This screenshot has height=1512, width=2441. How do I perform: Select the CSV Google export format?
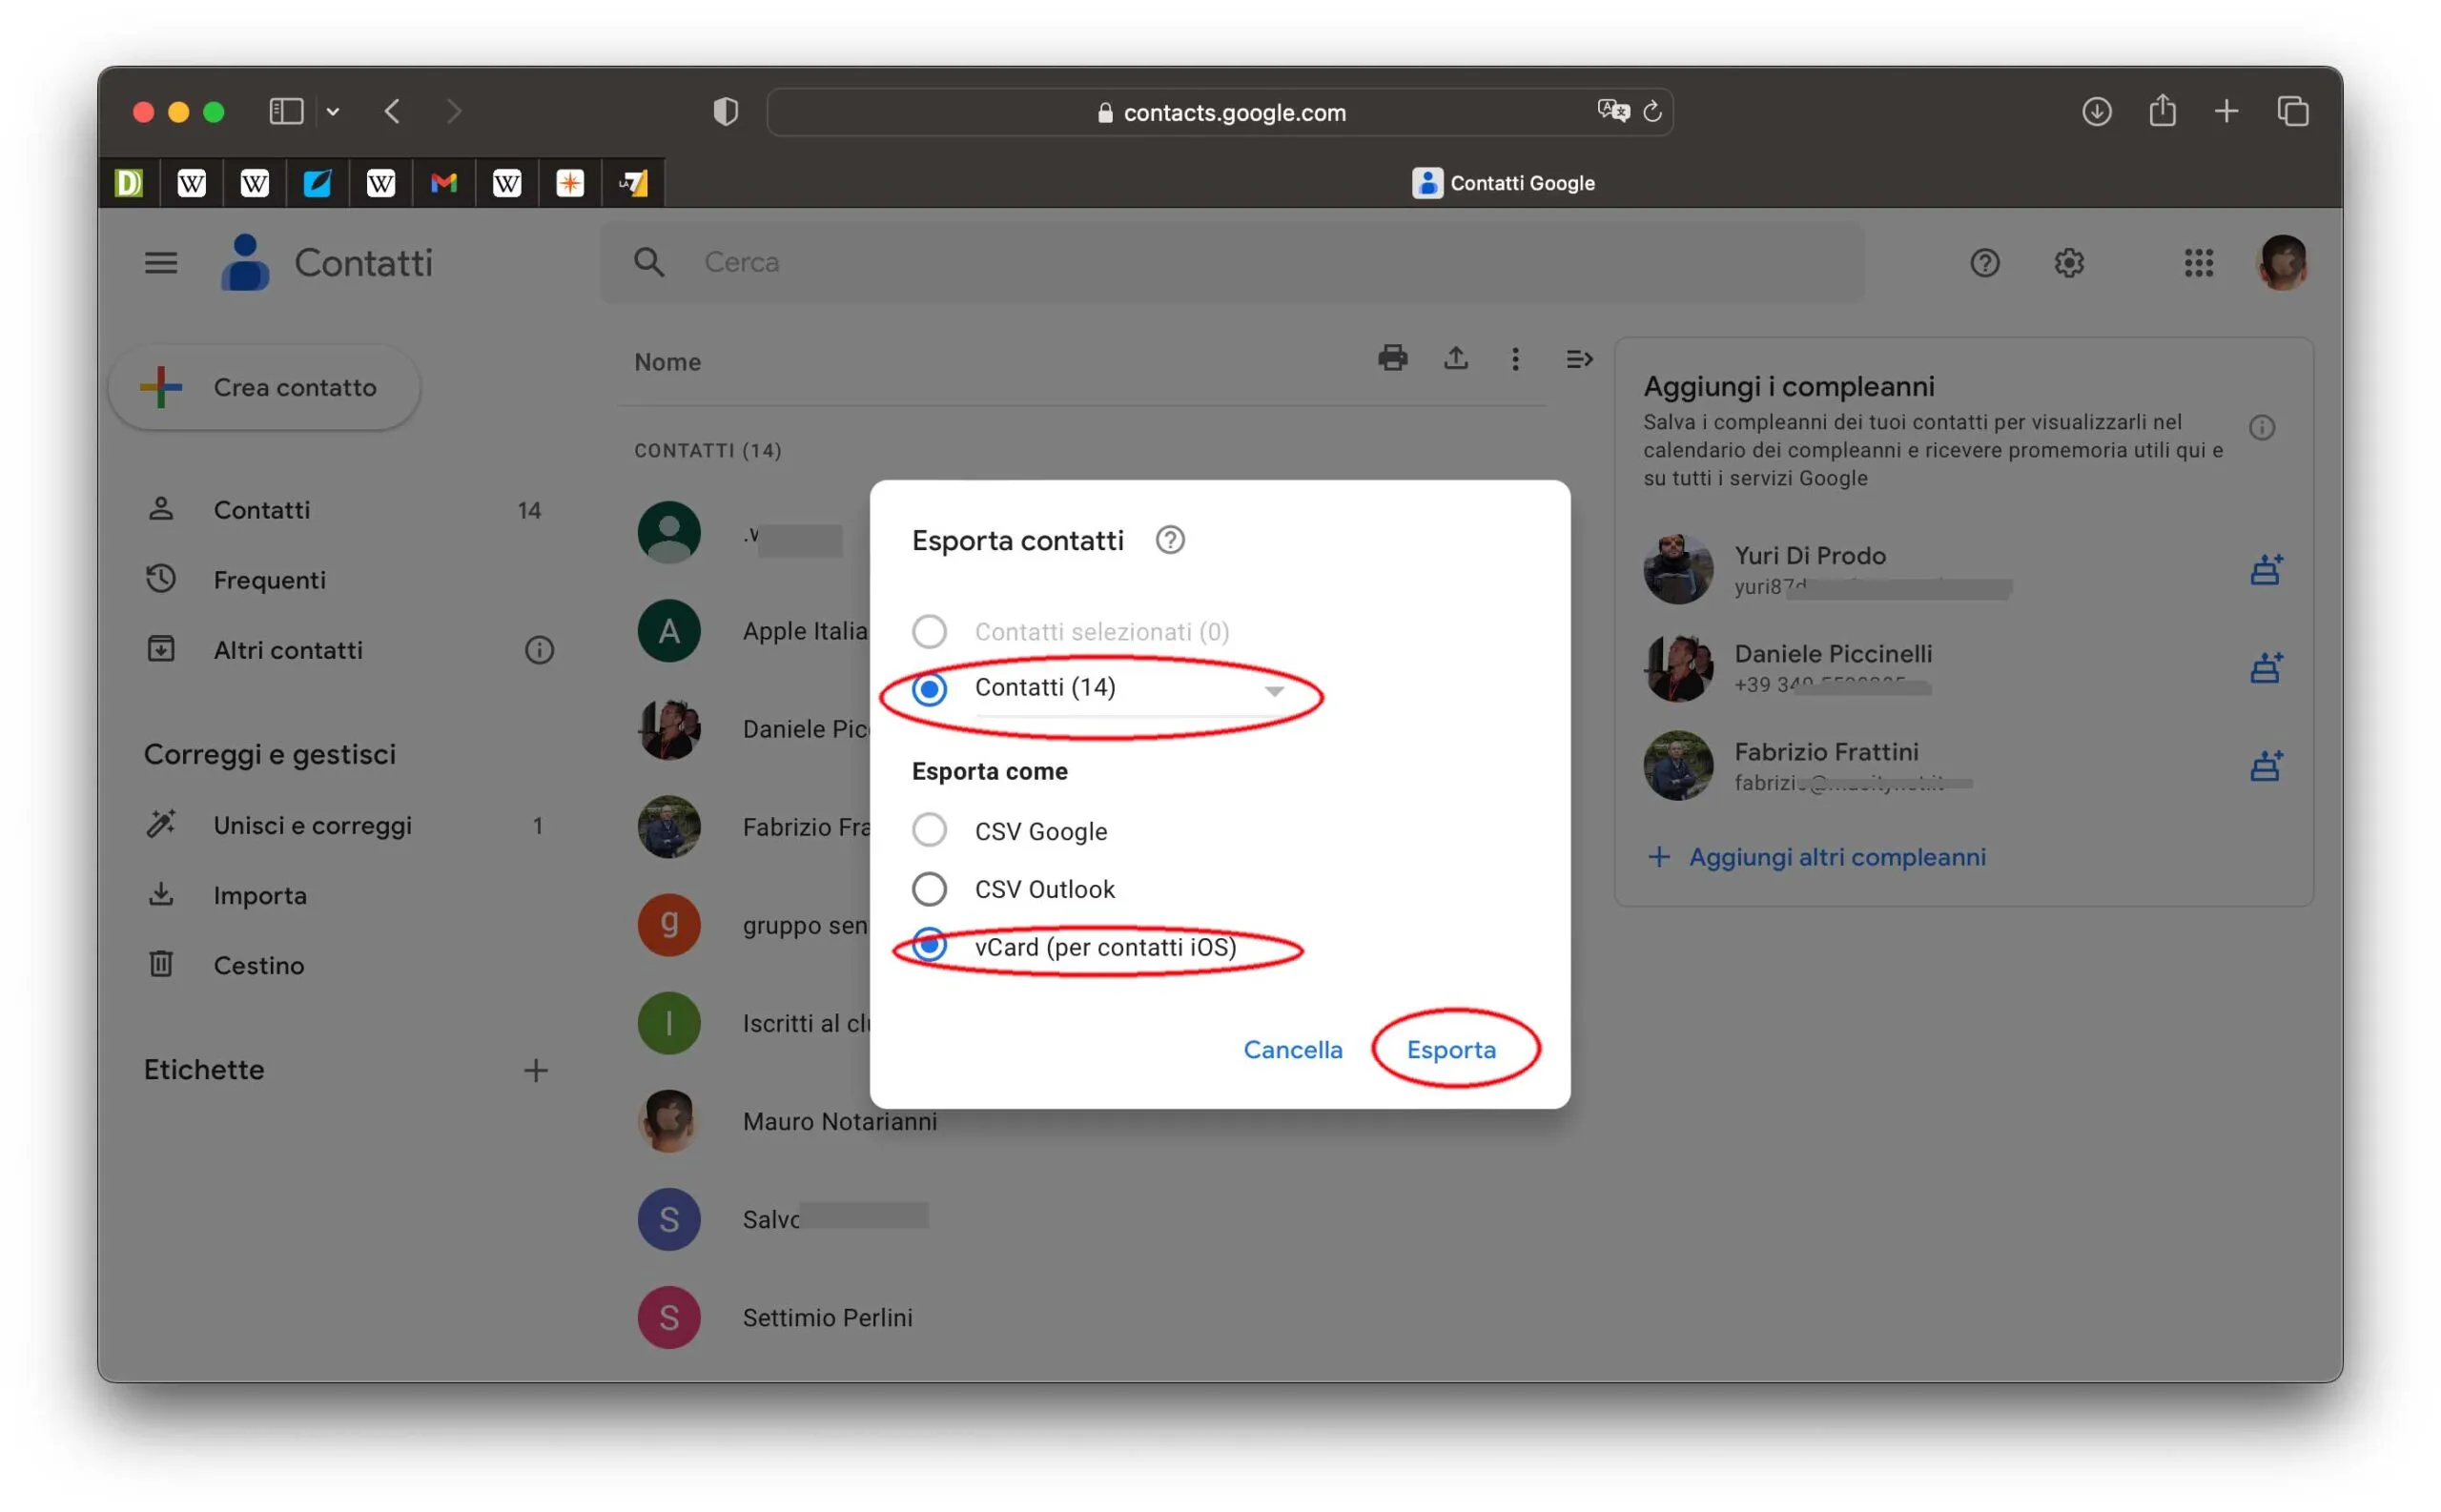point(928,830)
